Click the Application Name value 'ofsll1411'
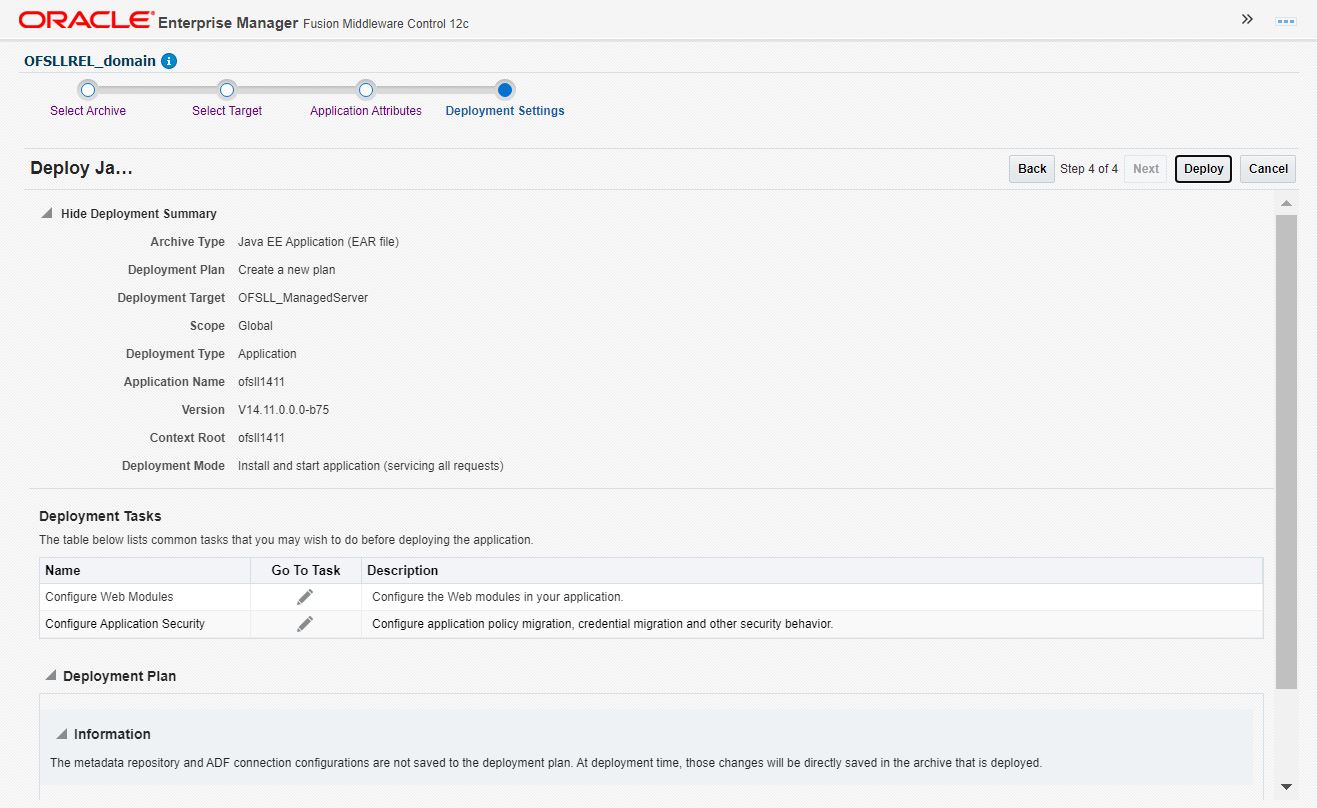Image resolution: width=1317 pixels, height=808 pixels. pos(261,382)
